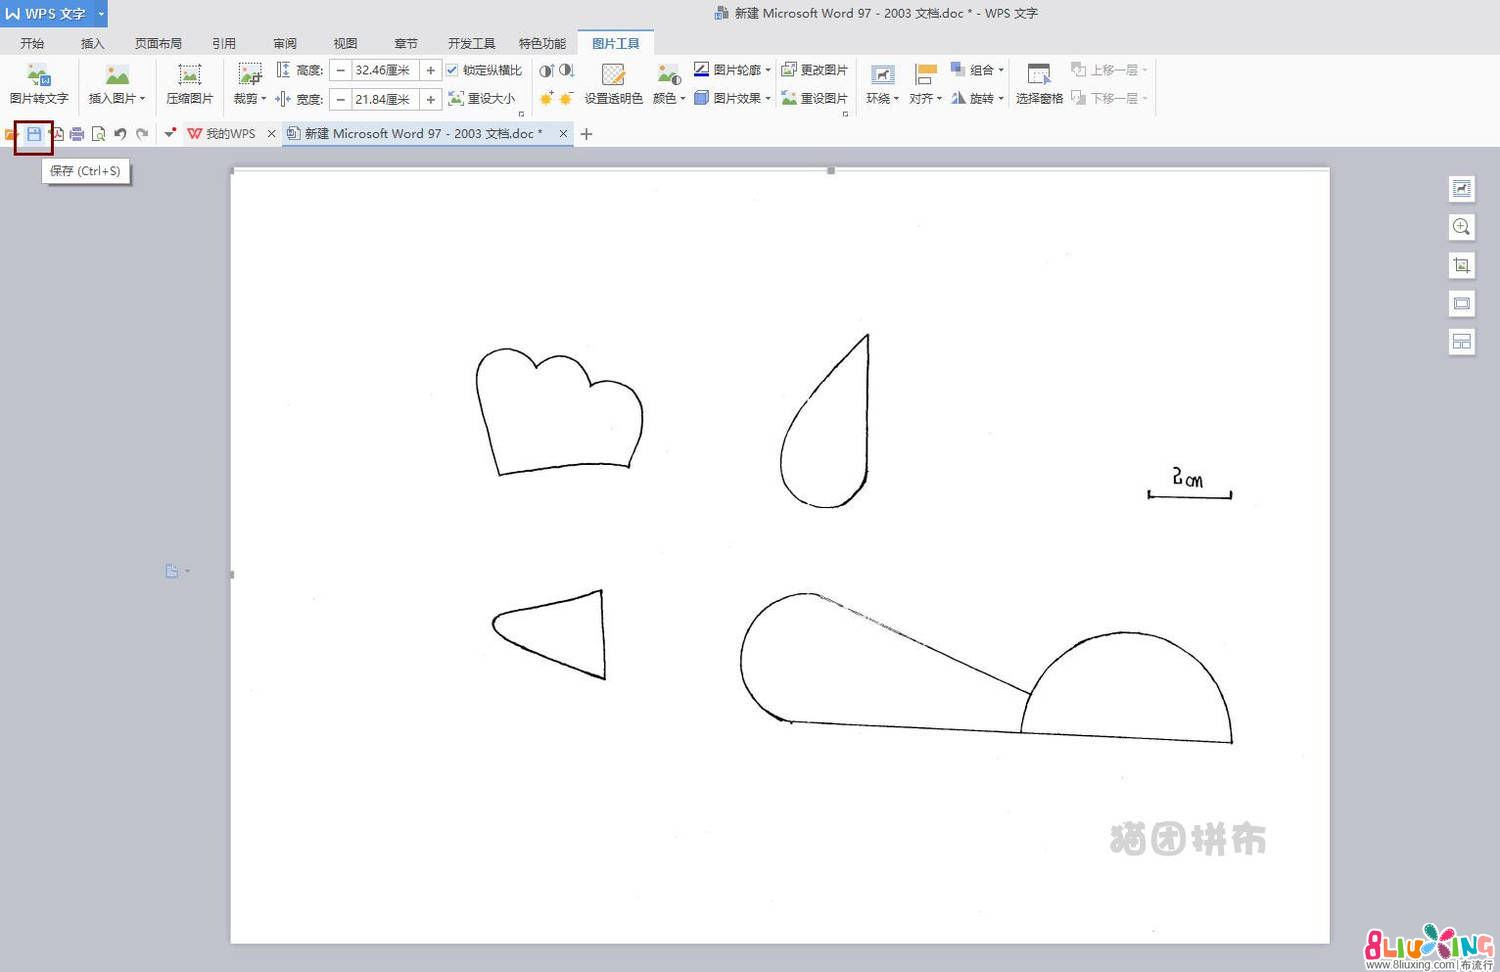Viewport: 1500px width, 972px height.
Task: Increase 宽度 width with plus button
Action: click(x=431, y=99)
